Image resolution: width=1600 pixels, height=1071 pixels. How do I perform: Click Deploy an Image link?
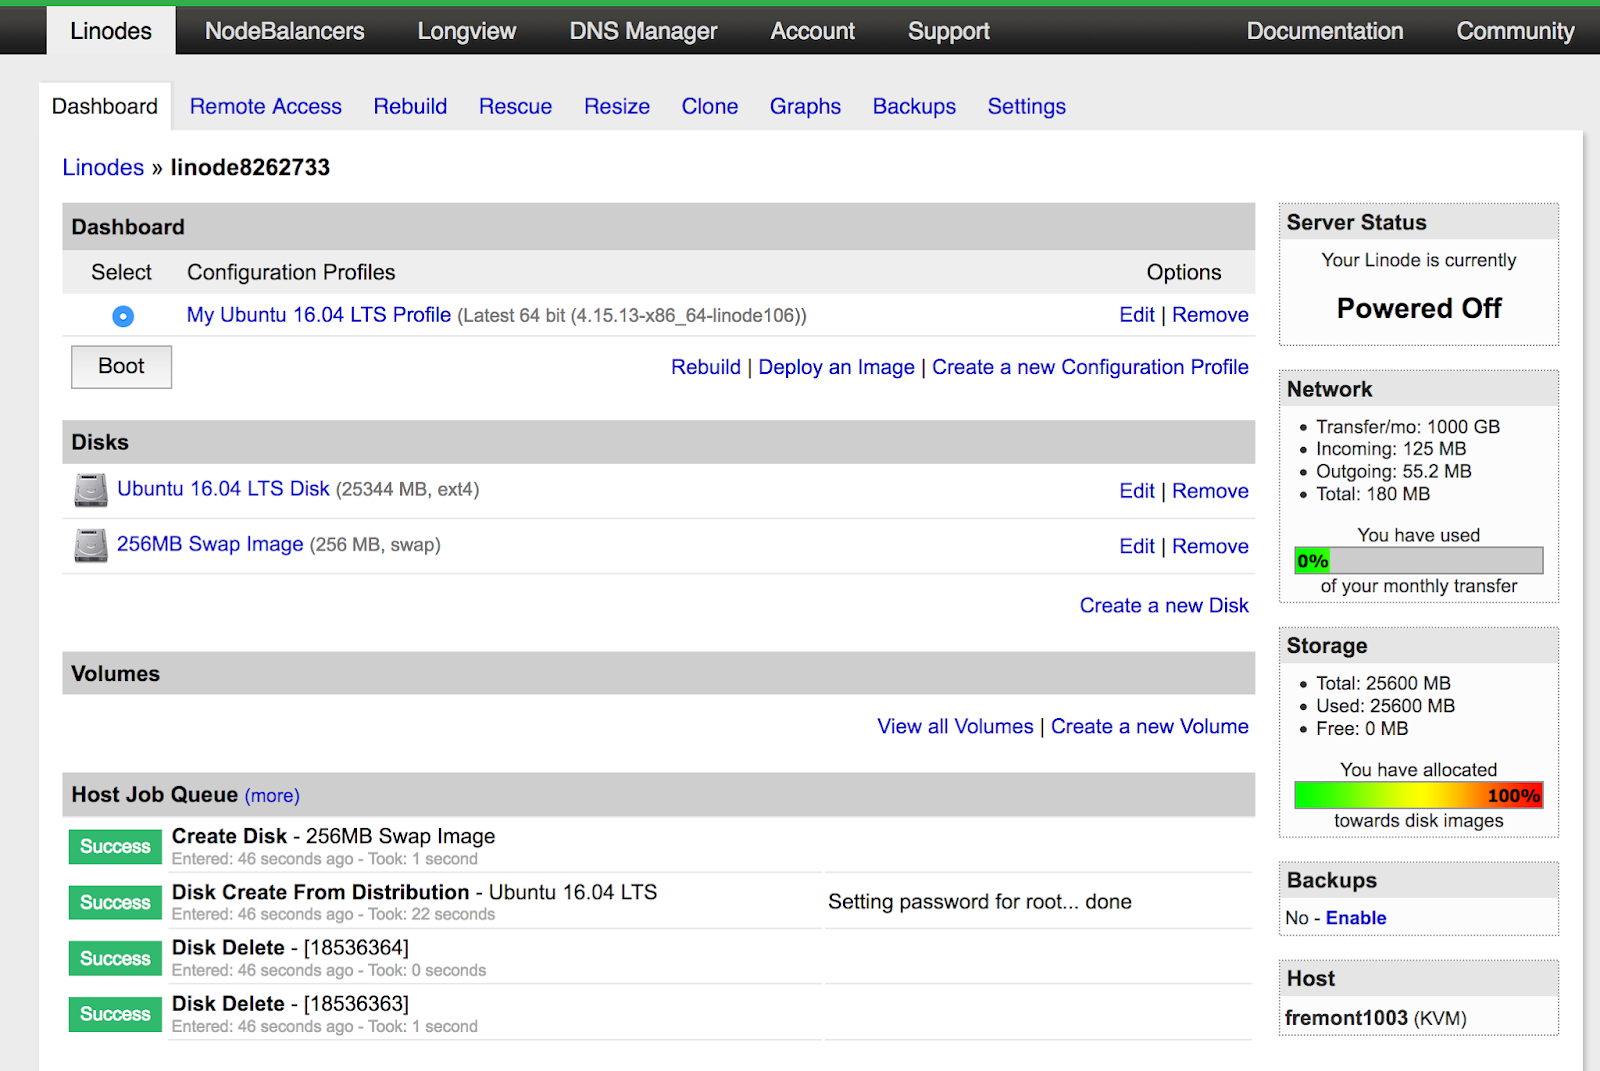(x=836, y=367)
